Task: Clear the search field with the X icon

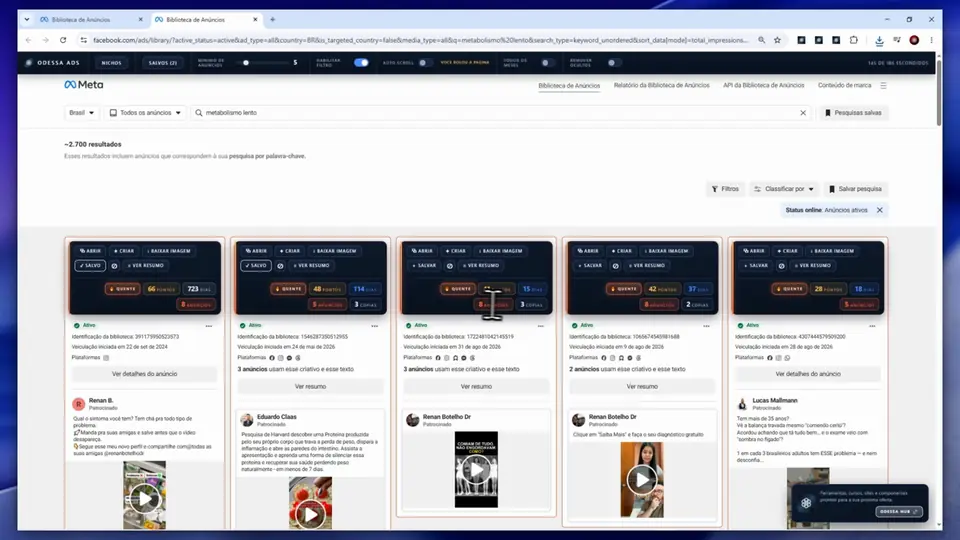Action: tap(803, 113)
